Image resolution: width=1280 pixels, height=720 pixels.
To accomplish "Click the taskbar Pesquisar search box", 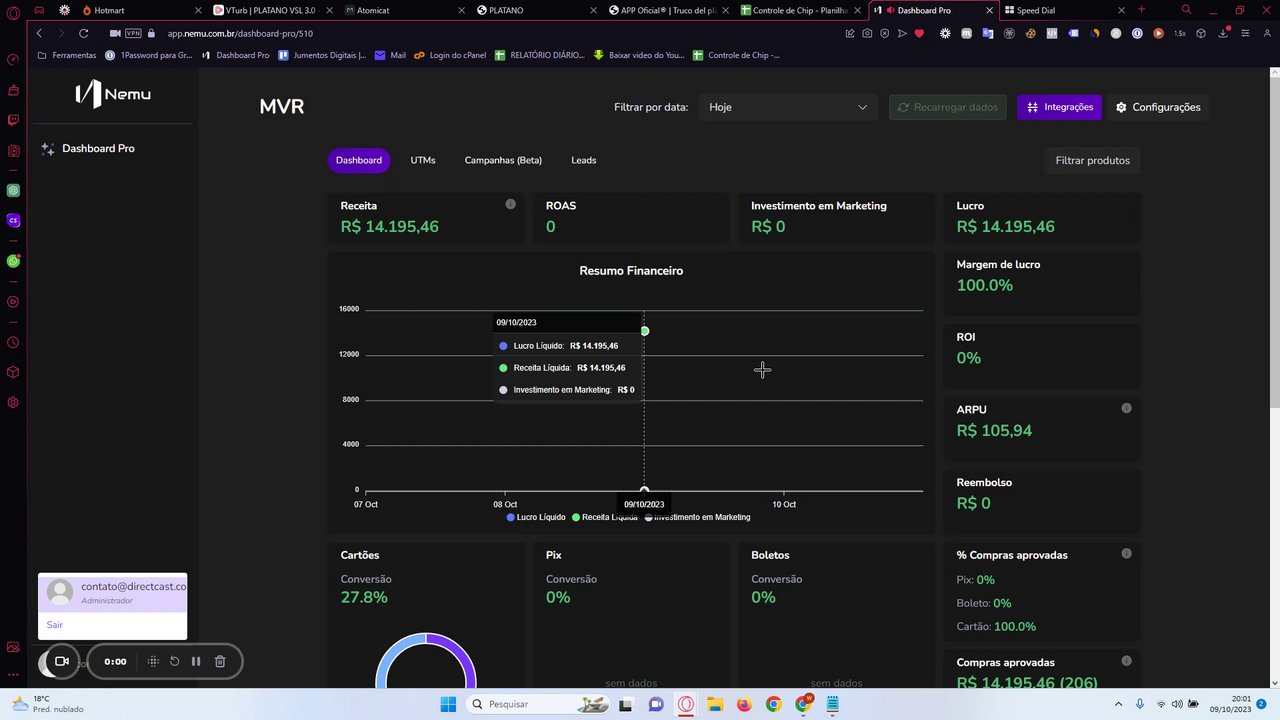I will (x=539, y=704).
